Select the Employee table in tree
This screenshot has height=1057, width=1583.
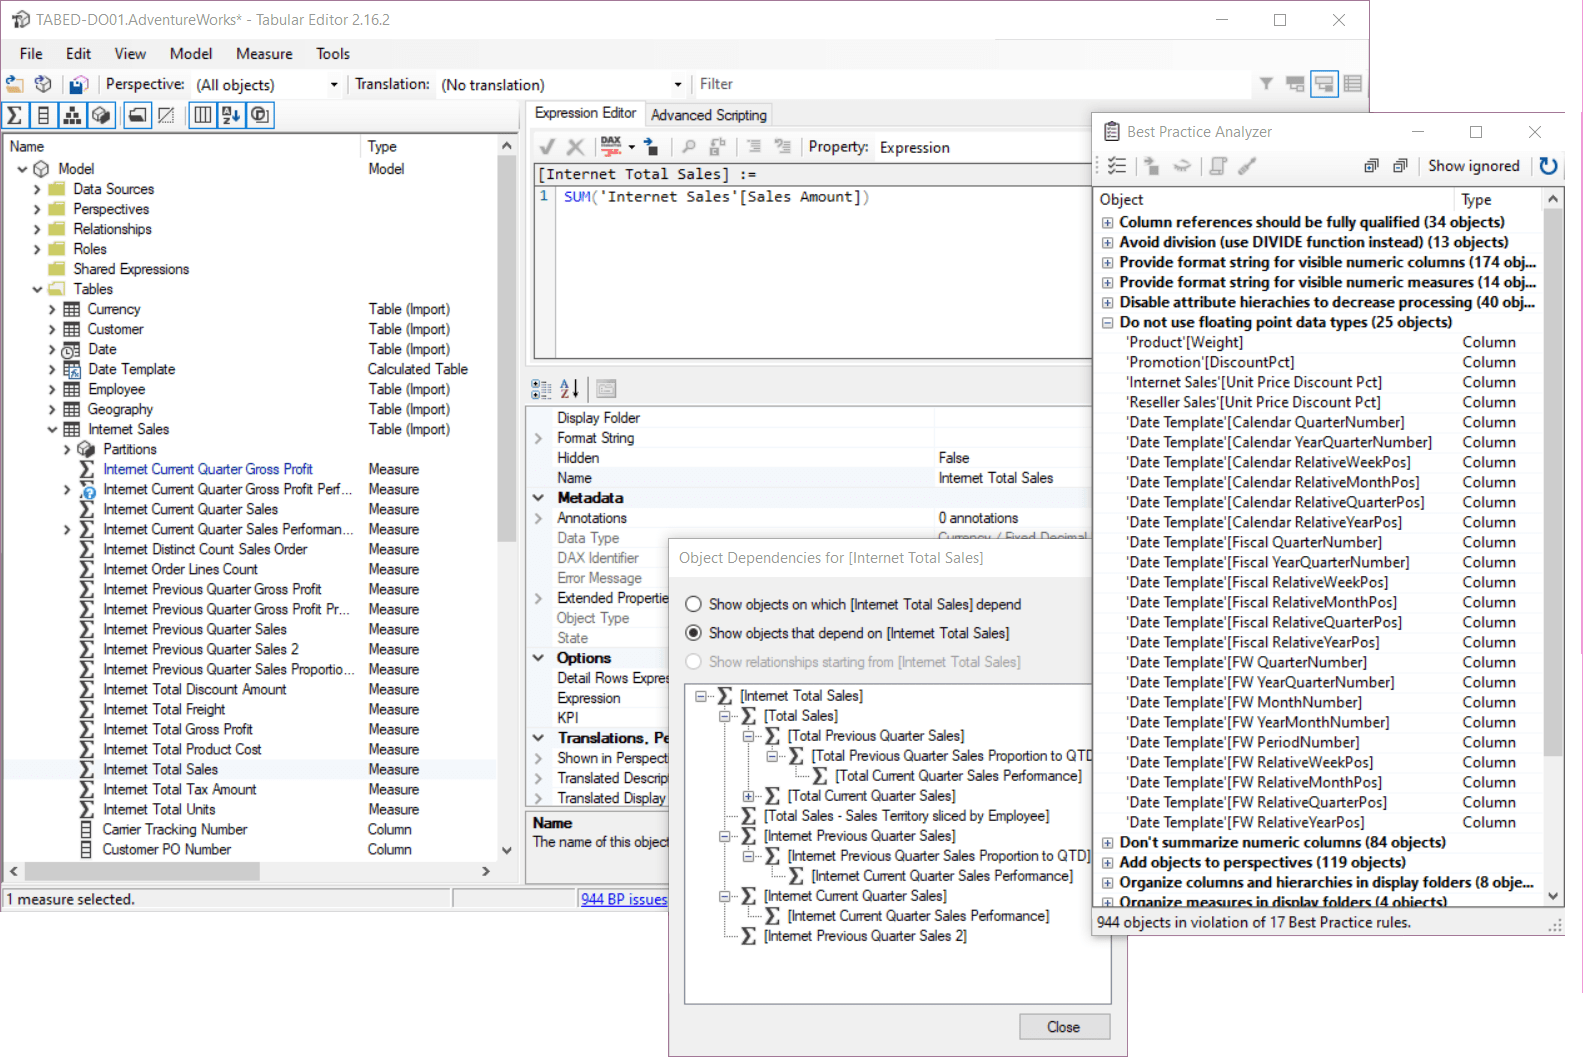116,389
